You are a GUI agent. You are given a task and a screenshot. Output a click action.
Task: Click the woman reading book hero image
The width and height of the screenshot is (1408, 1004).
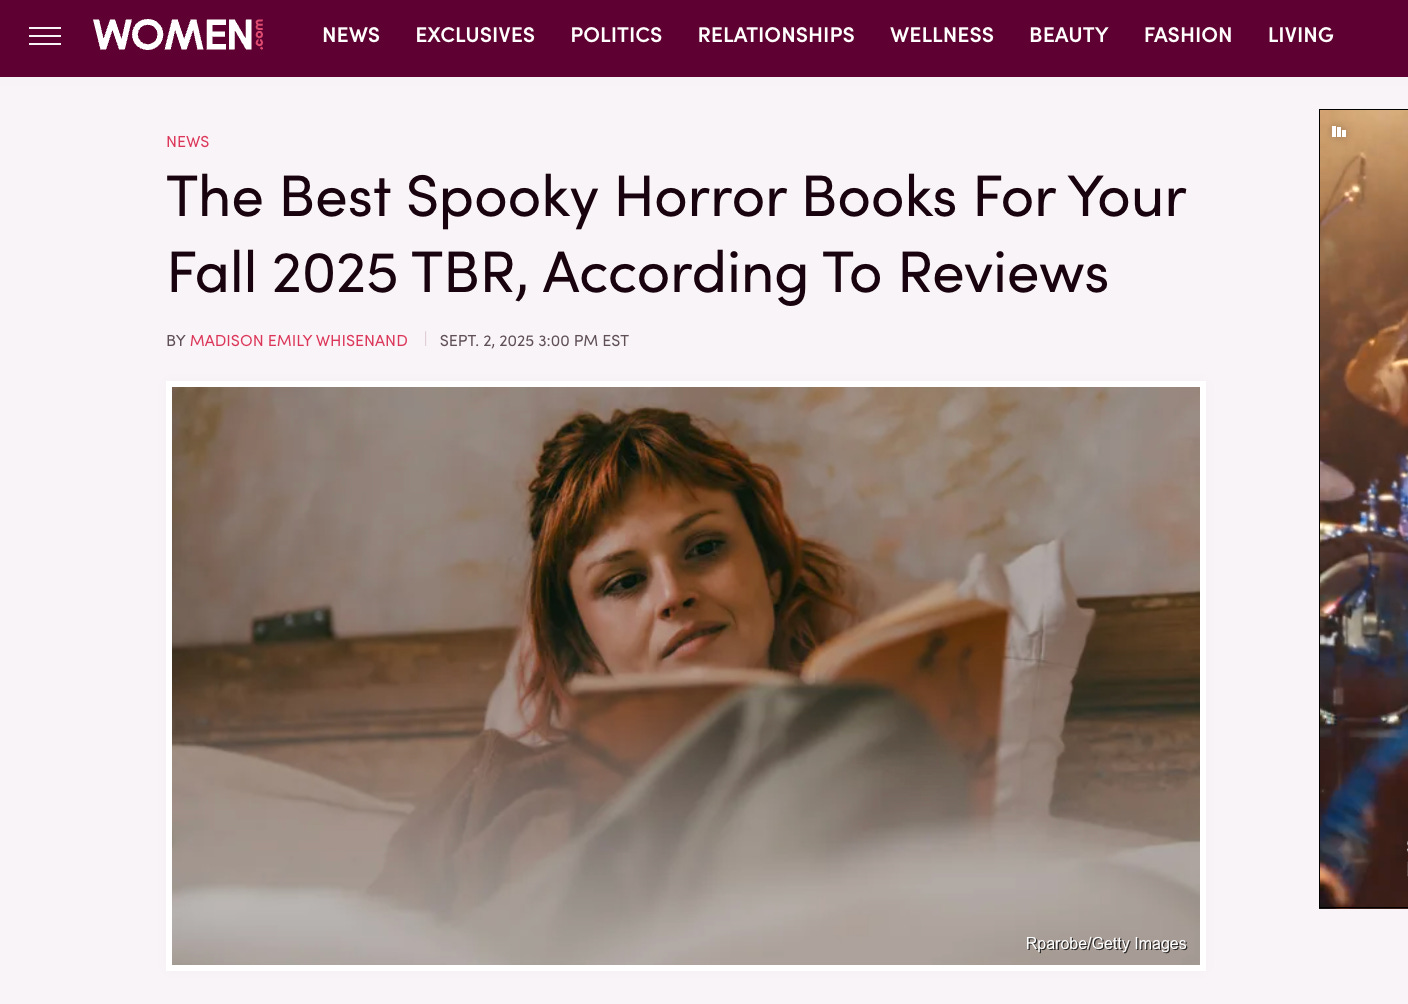(x=686, y=676)
